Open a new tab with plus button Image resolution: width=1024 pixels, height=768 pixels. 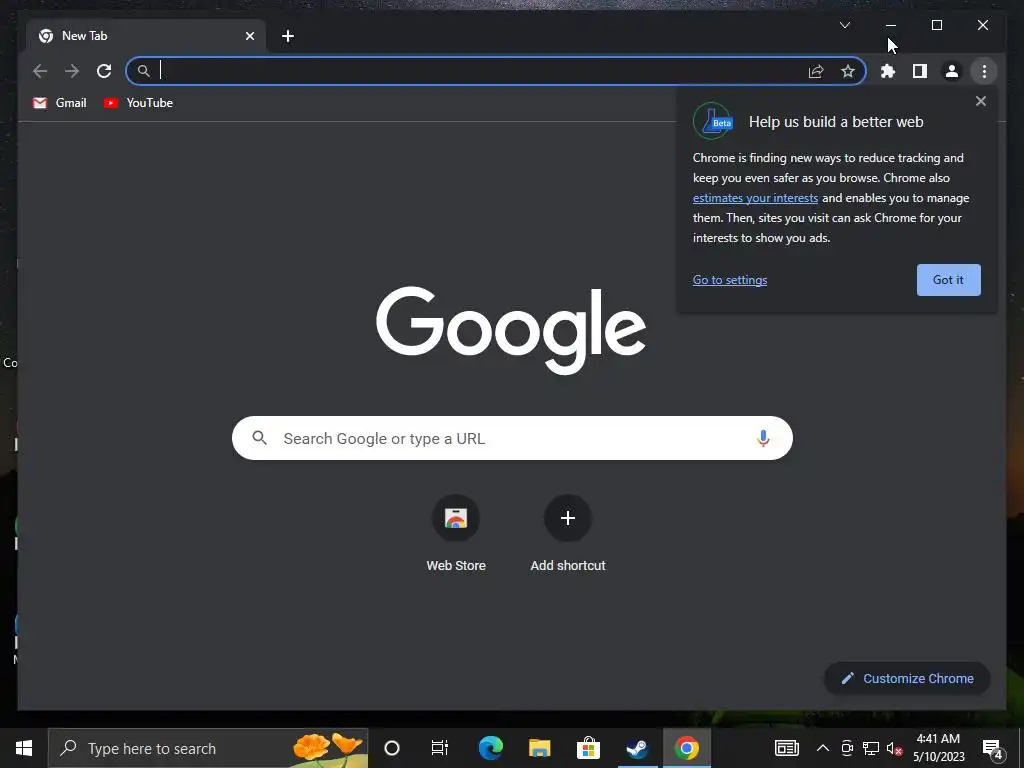pyautogui.click(x=288, y=36)
